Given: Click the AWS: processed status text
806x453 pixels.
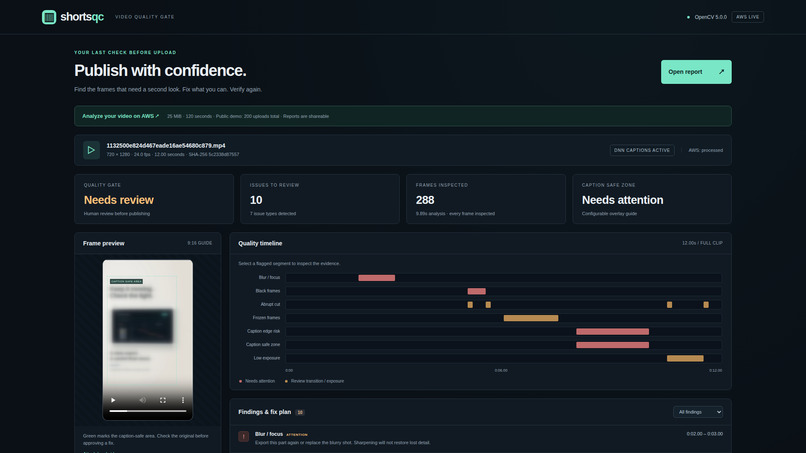Looking at the screenshot, I should [705, 150].
